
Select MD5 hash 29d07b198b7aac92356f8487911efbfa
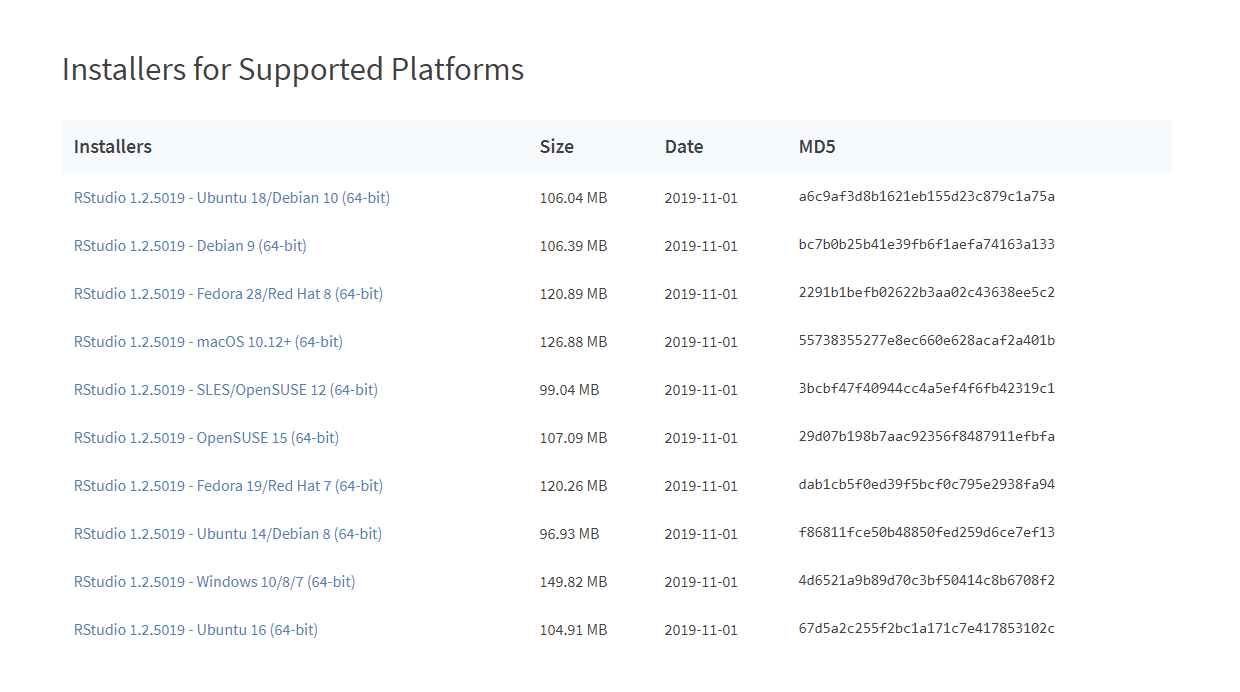pyautogui.click(x=927, y=437)
